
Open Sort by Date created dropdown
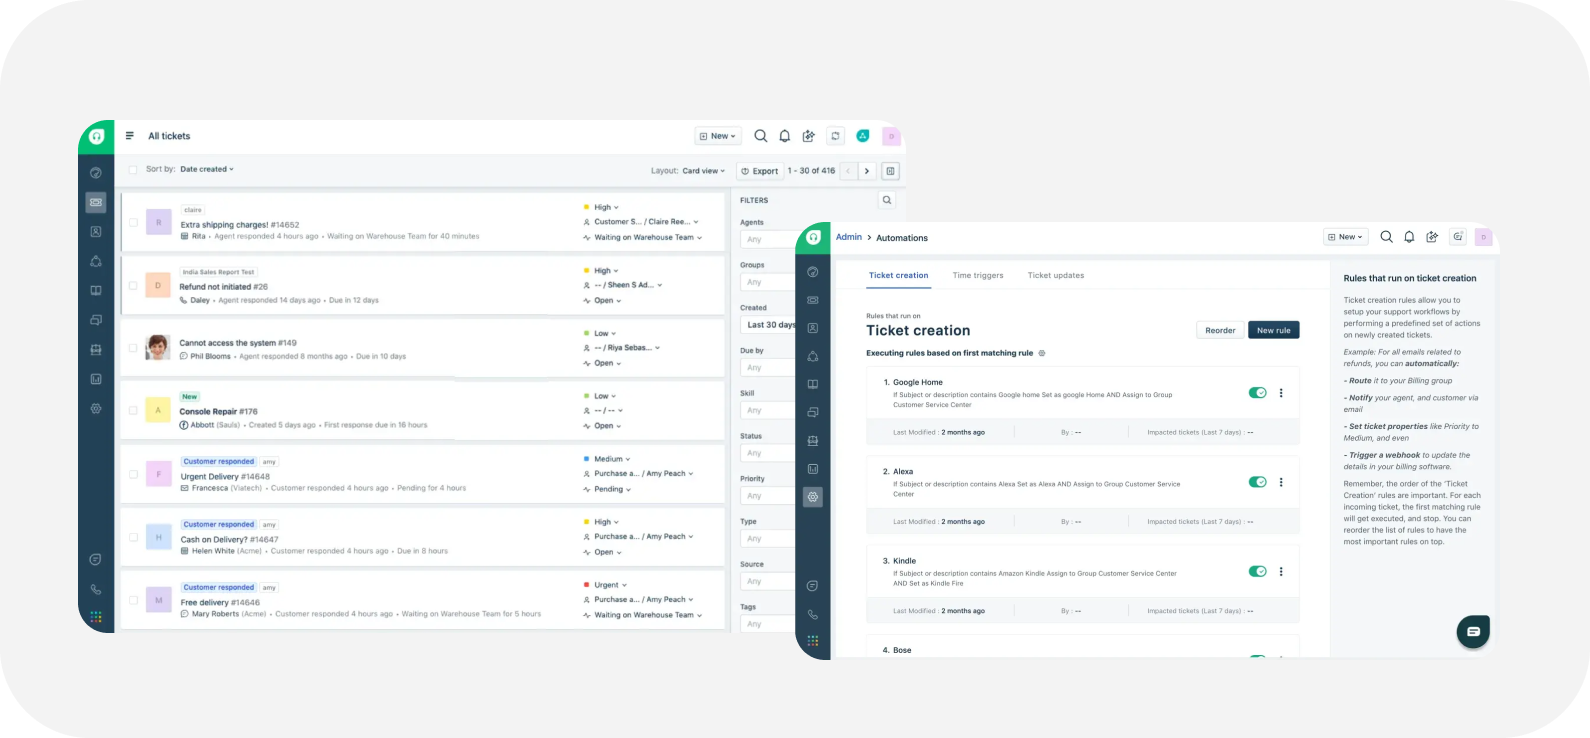point(207,169)
